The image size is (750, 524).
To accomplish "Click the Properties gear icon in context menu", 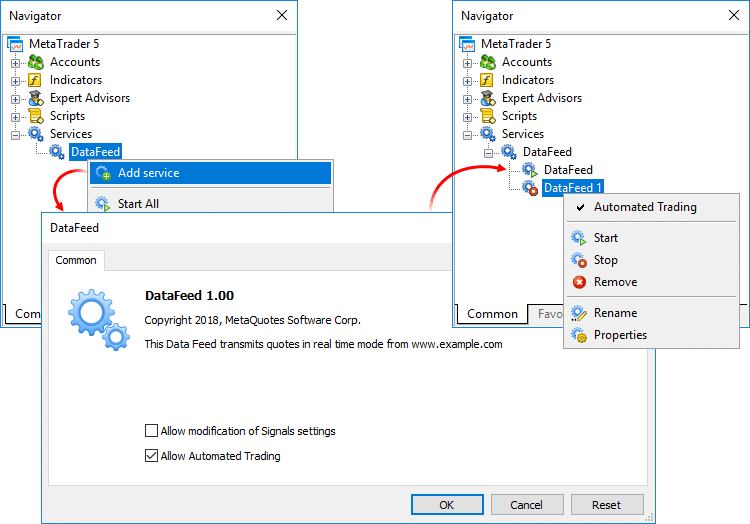I will coord(579,335).
